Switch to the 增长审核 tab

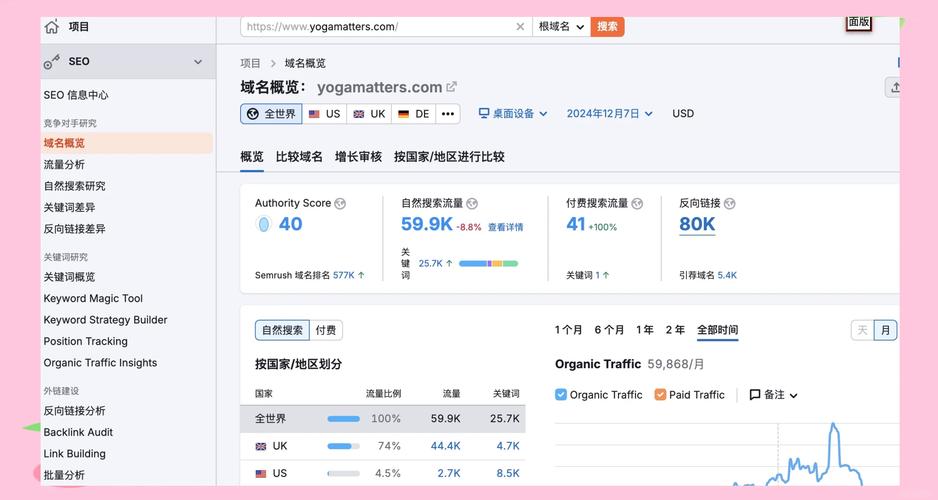pyautogui.click(x=358, y=157)
